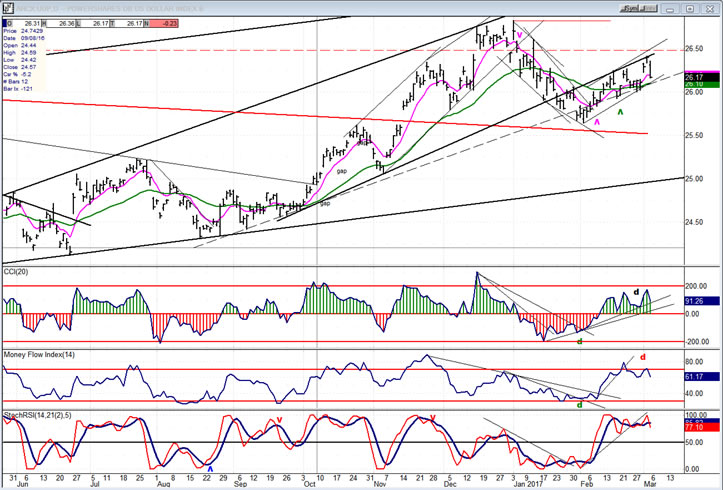The width and height of the screenshot is (723, 490).
Task: Click the green 26.10 moving average tag
Action: coord(696,85)
